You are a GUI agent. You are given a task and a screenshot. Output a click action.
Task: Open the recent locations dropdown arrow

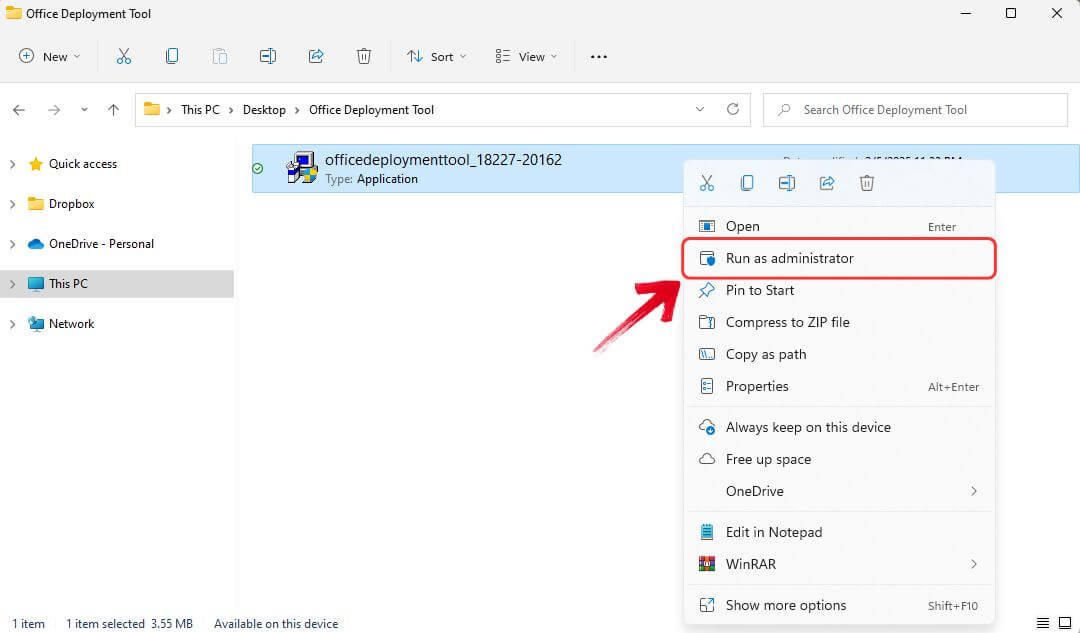tap(84, 110)
